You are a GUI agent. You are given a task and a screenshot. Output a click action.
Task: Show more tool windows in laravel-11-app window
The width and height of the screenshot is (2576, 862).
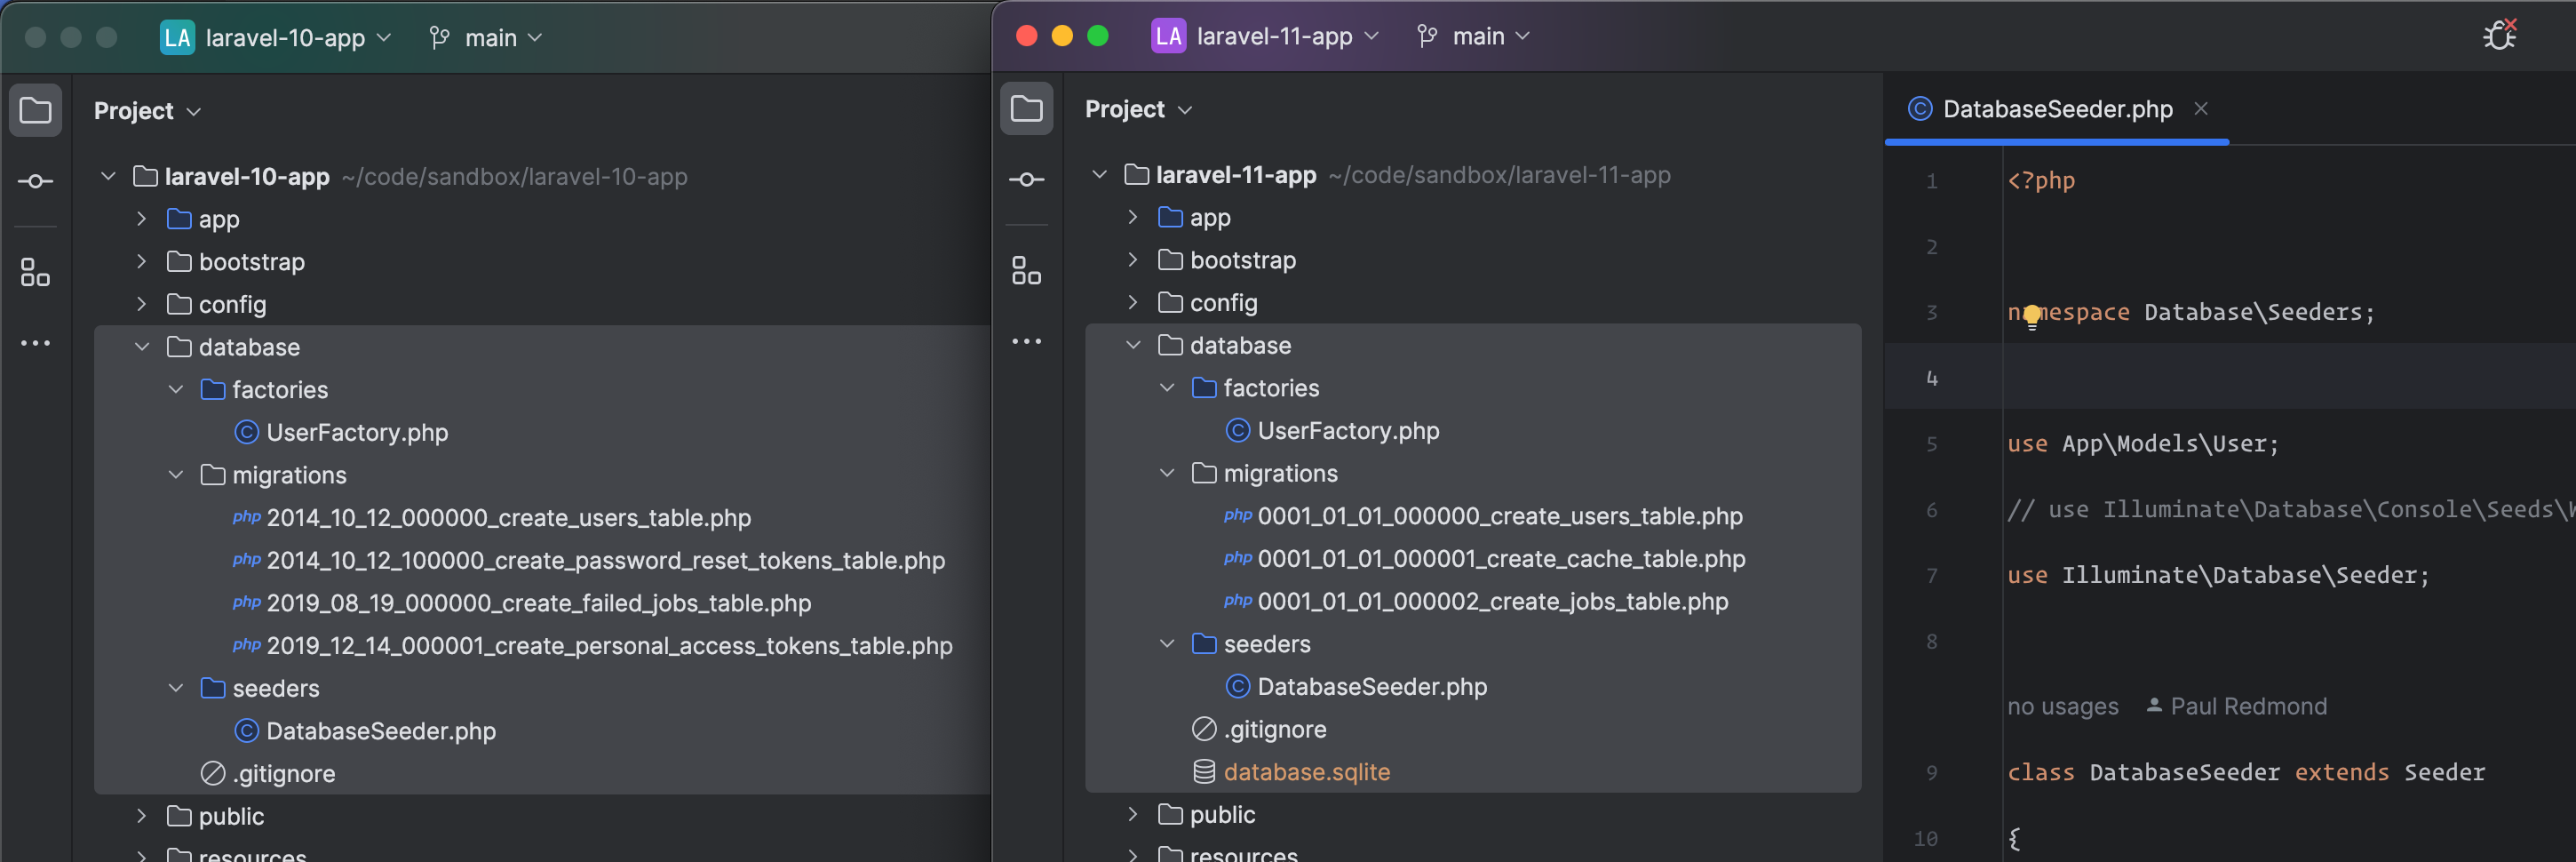tap(1026, 341)
